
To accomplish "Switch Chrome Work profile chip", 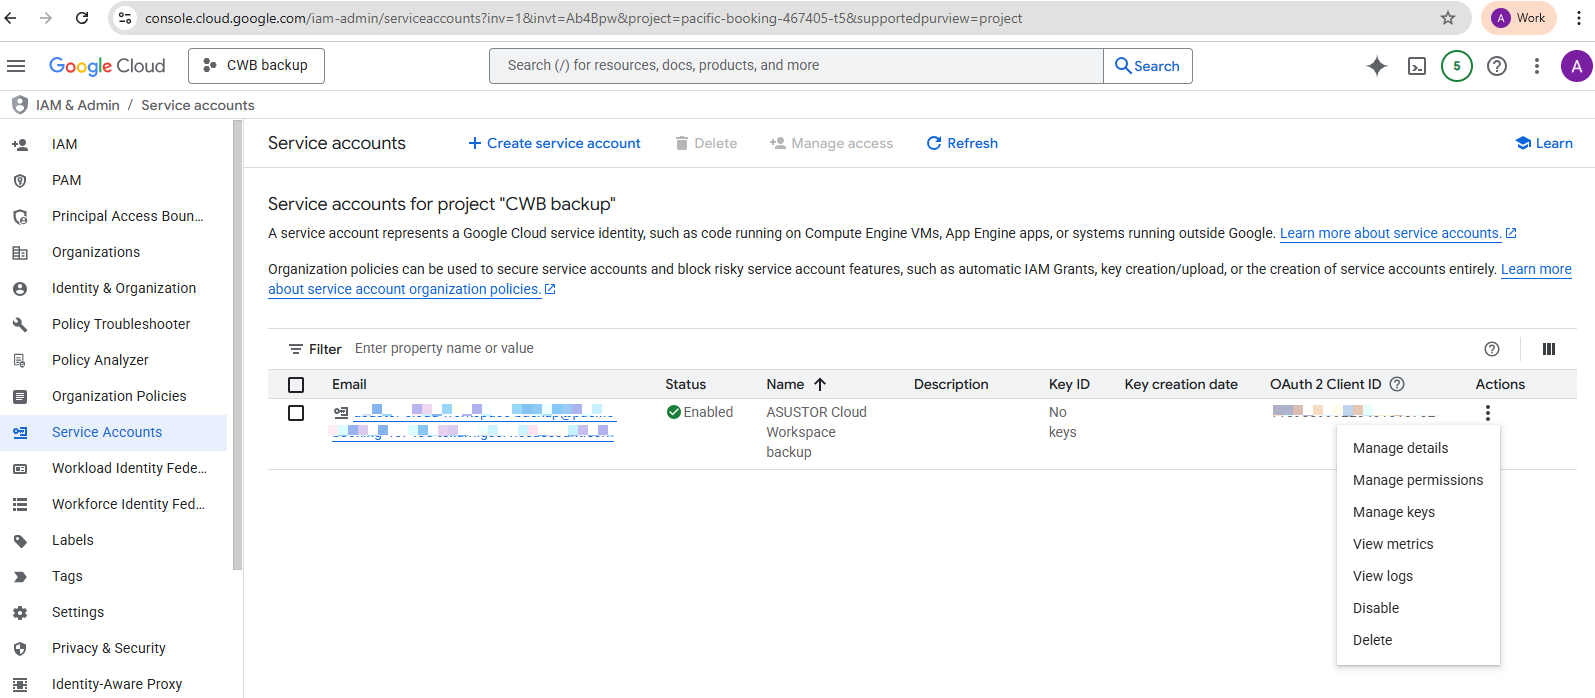I will click(1518, 18).
